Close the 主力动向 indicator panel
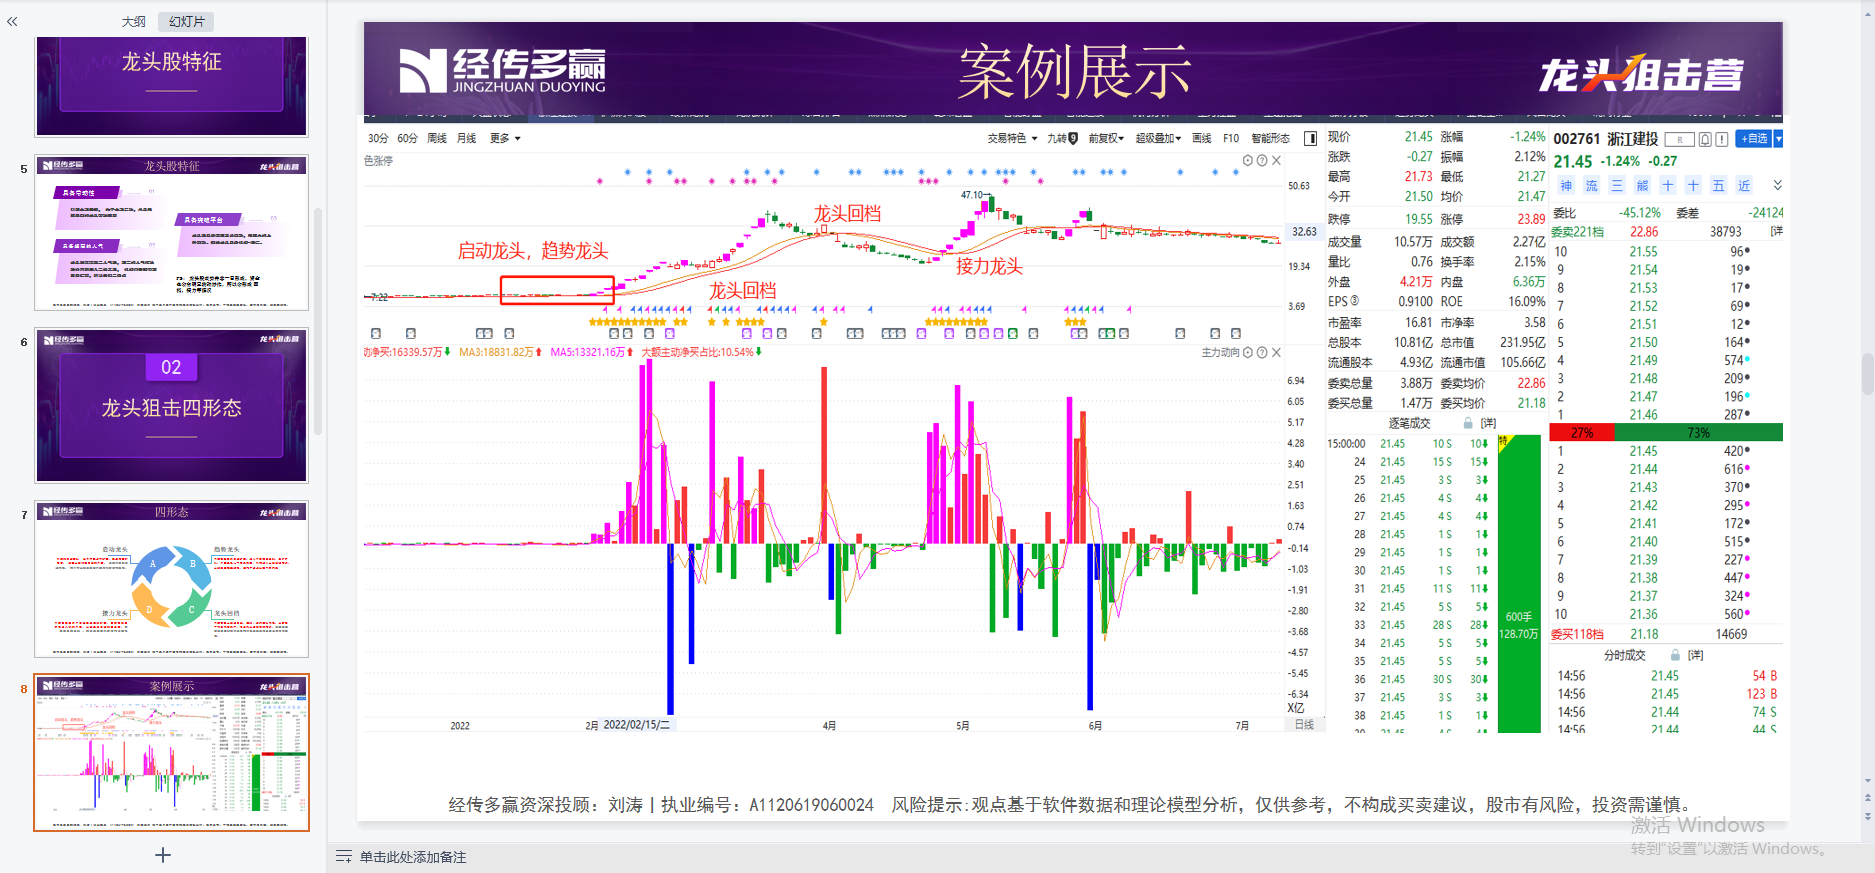 [1276, 352]
